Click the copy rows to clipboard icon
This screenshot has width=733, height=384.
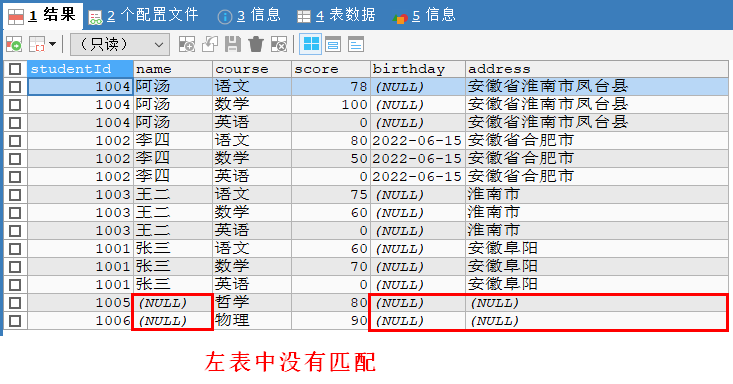click(x=36, y=44)
